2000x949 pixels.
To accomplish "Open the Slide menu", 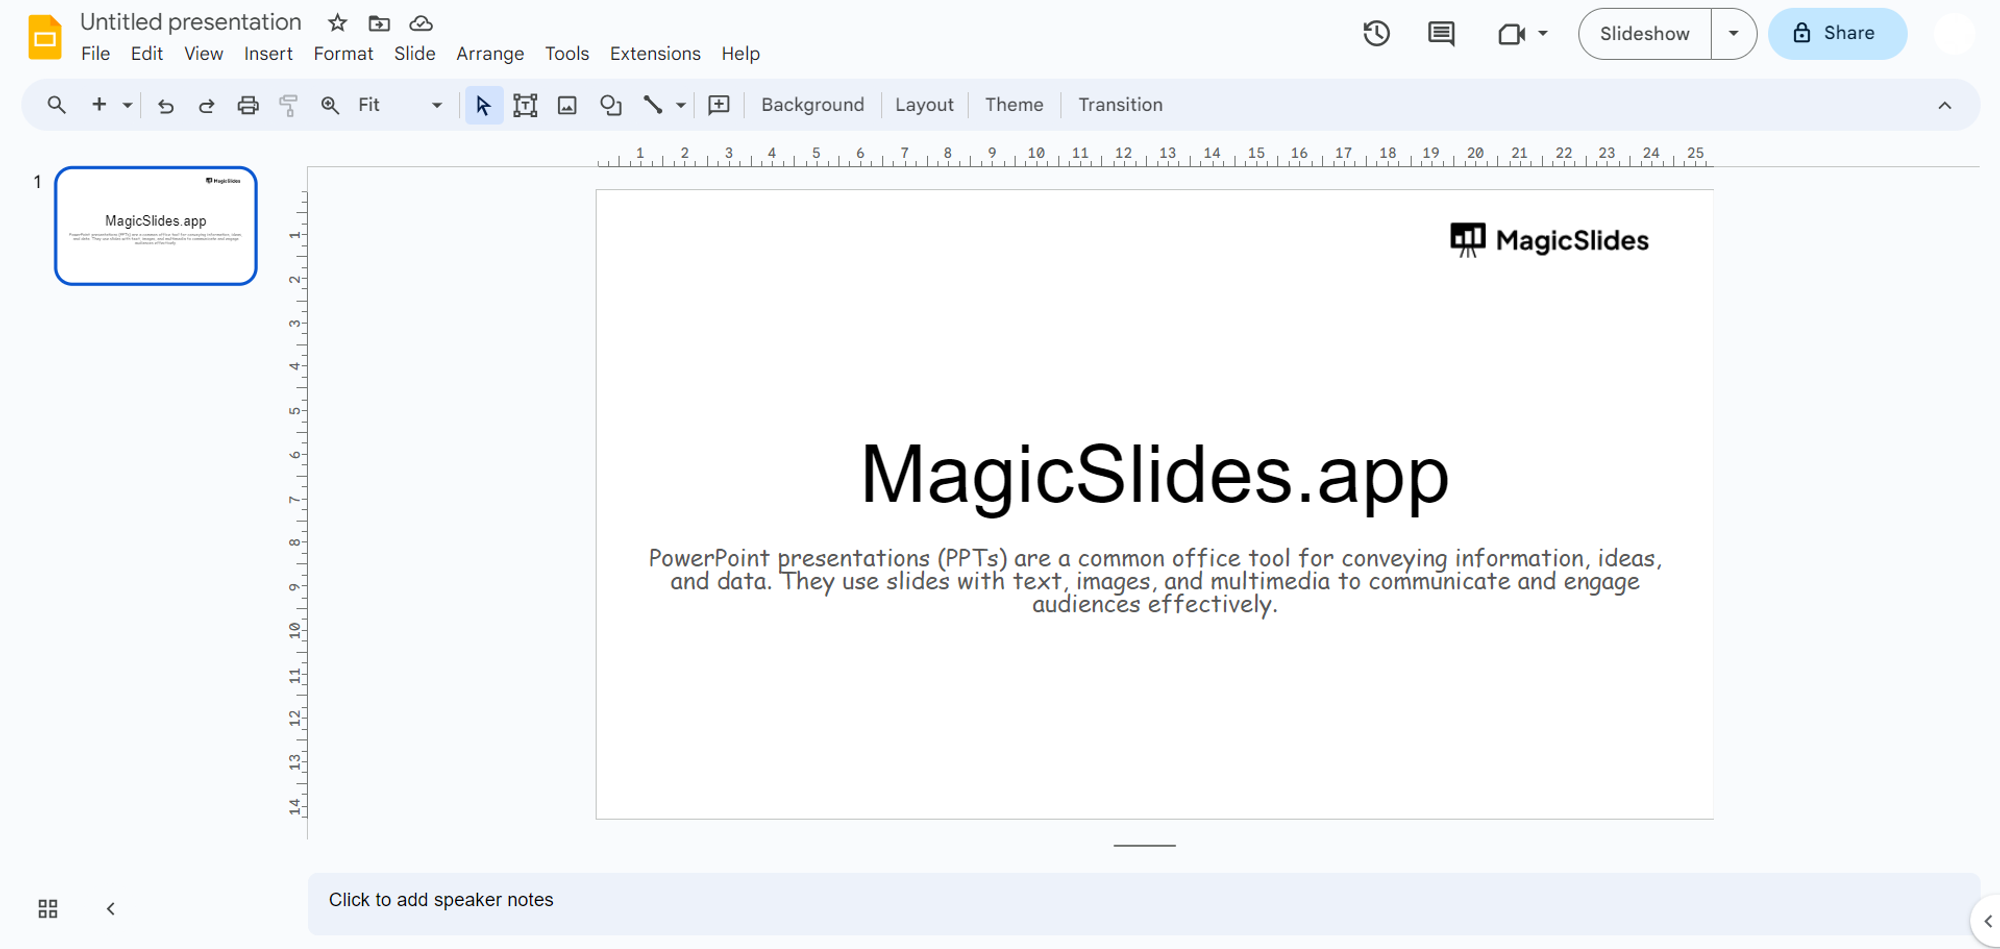I will click(415, 54).
